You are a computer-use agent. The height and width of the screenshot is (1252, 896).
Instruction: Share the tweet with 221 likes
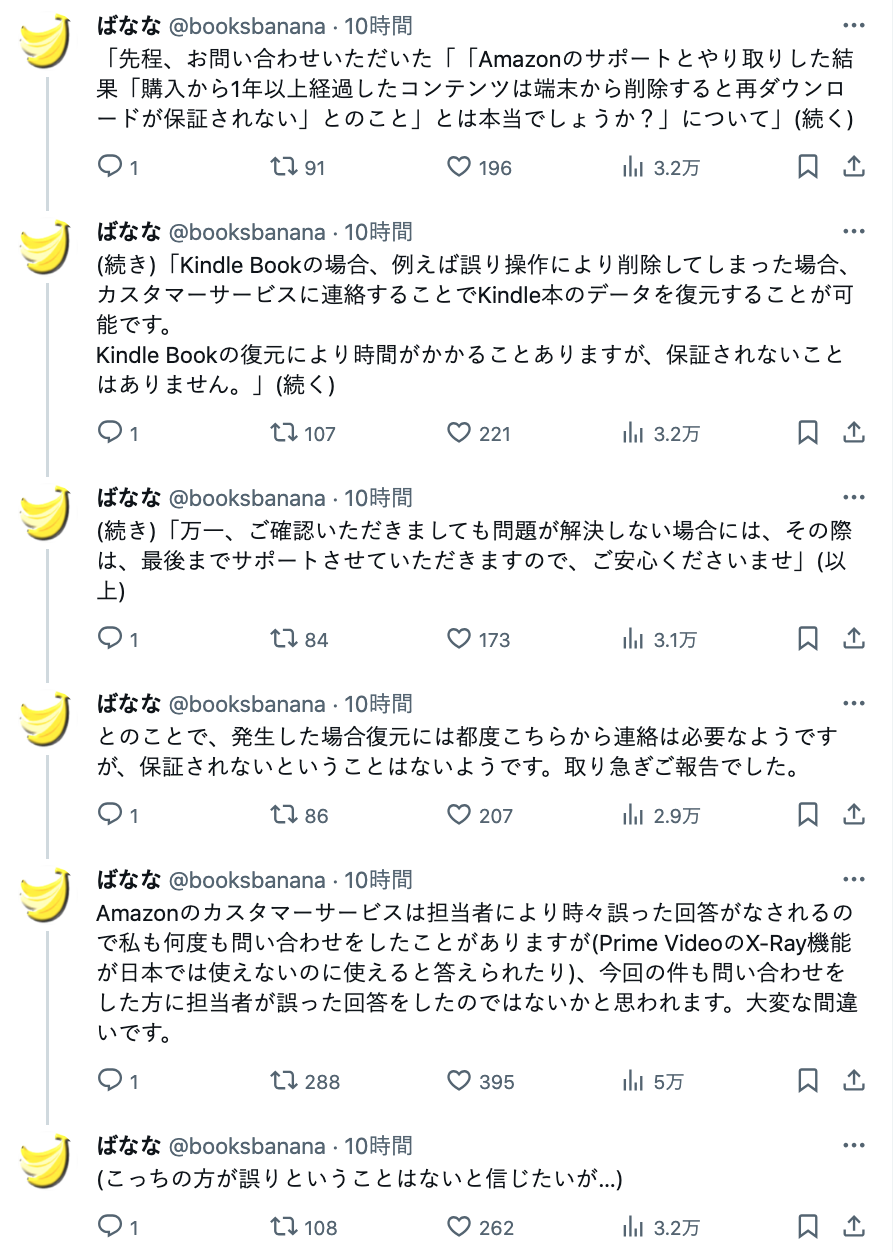[x=854, y=433]
